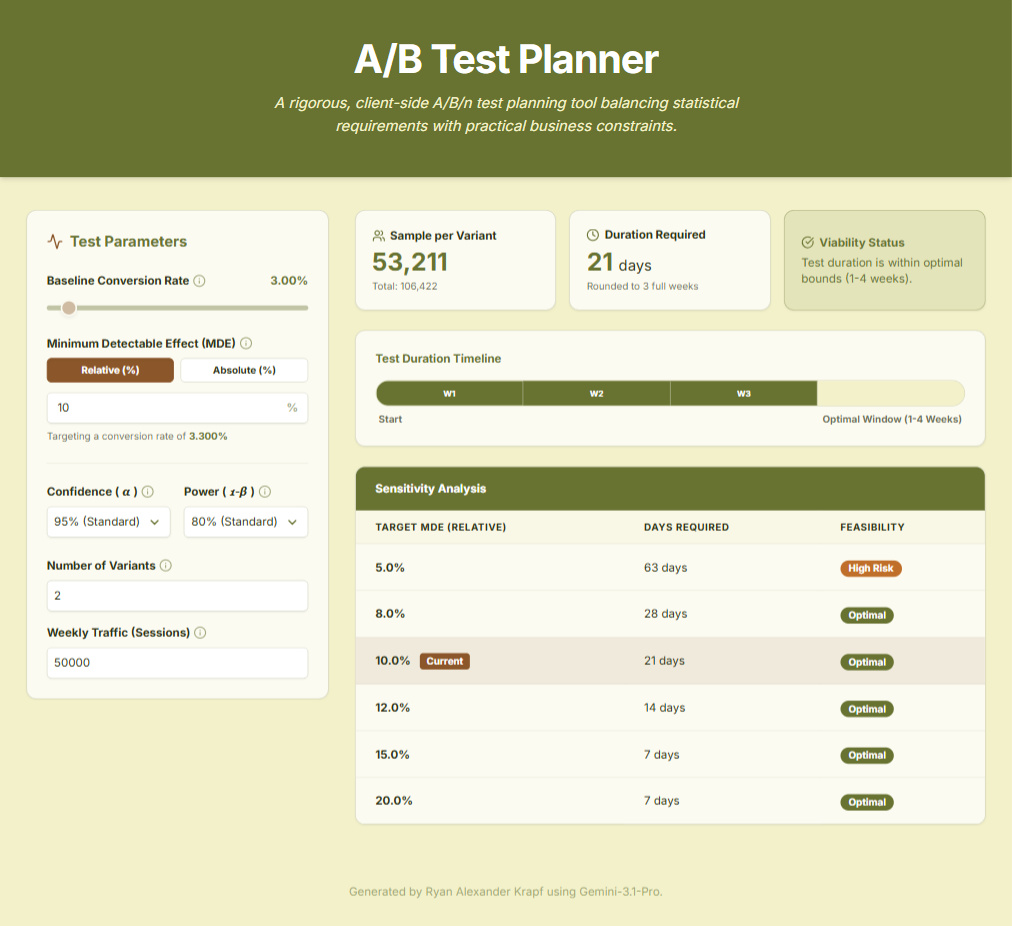
Task: Click Targeting a conversion rate of 3.300%
Action: pos(137,436)
